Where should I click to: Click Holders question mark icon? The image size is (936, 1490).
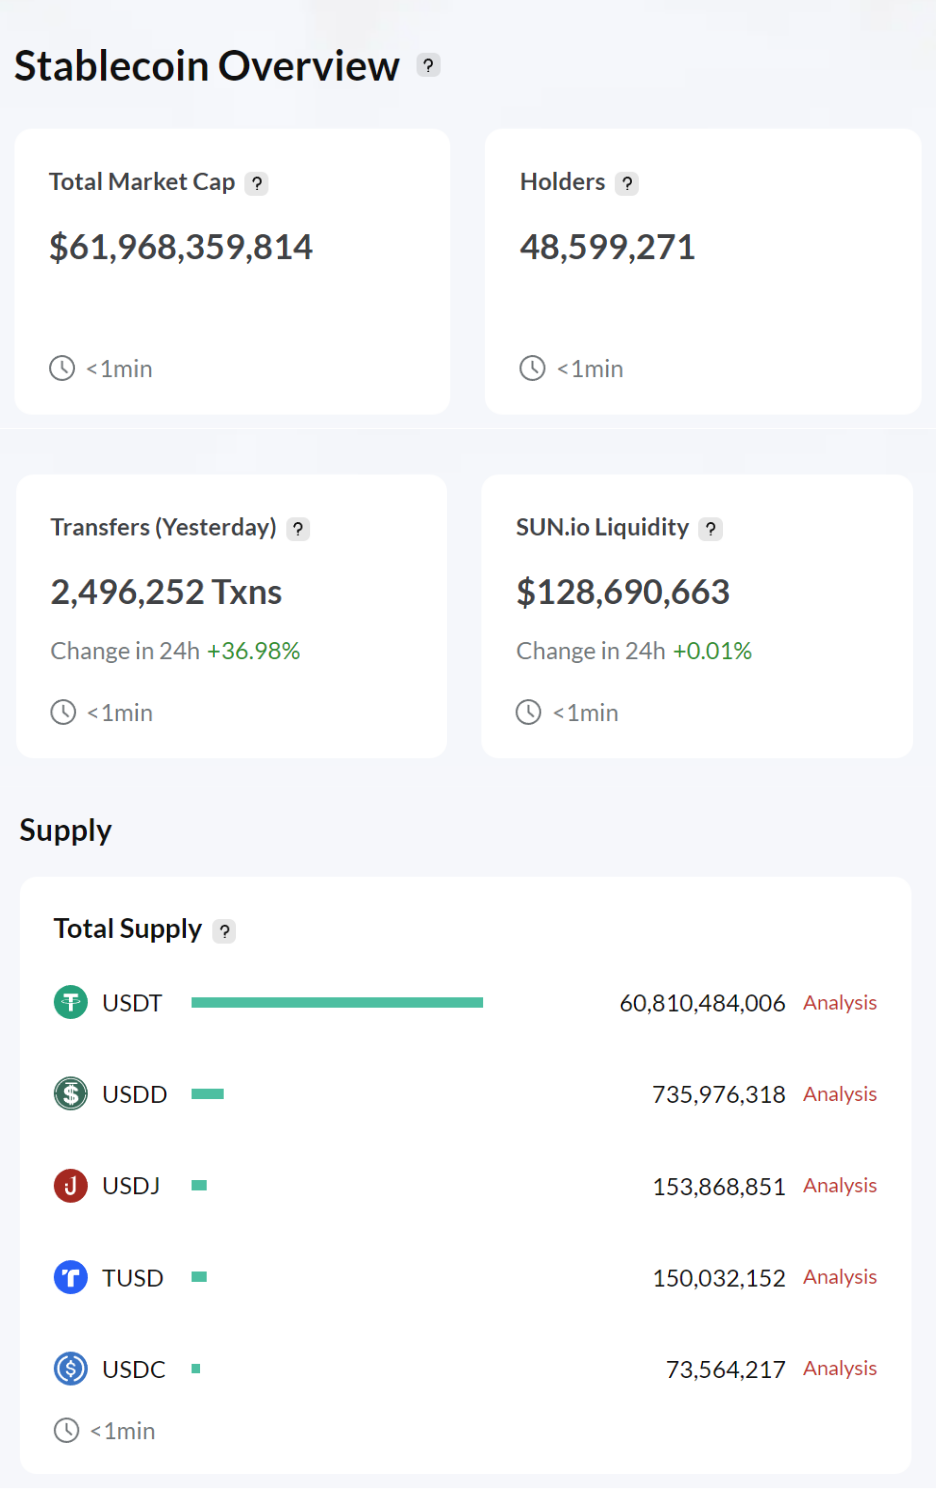pos(627,183)
